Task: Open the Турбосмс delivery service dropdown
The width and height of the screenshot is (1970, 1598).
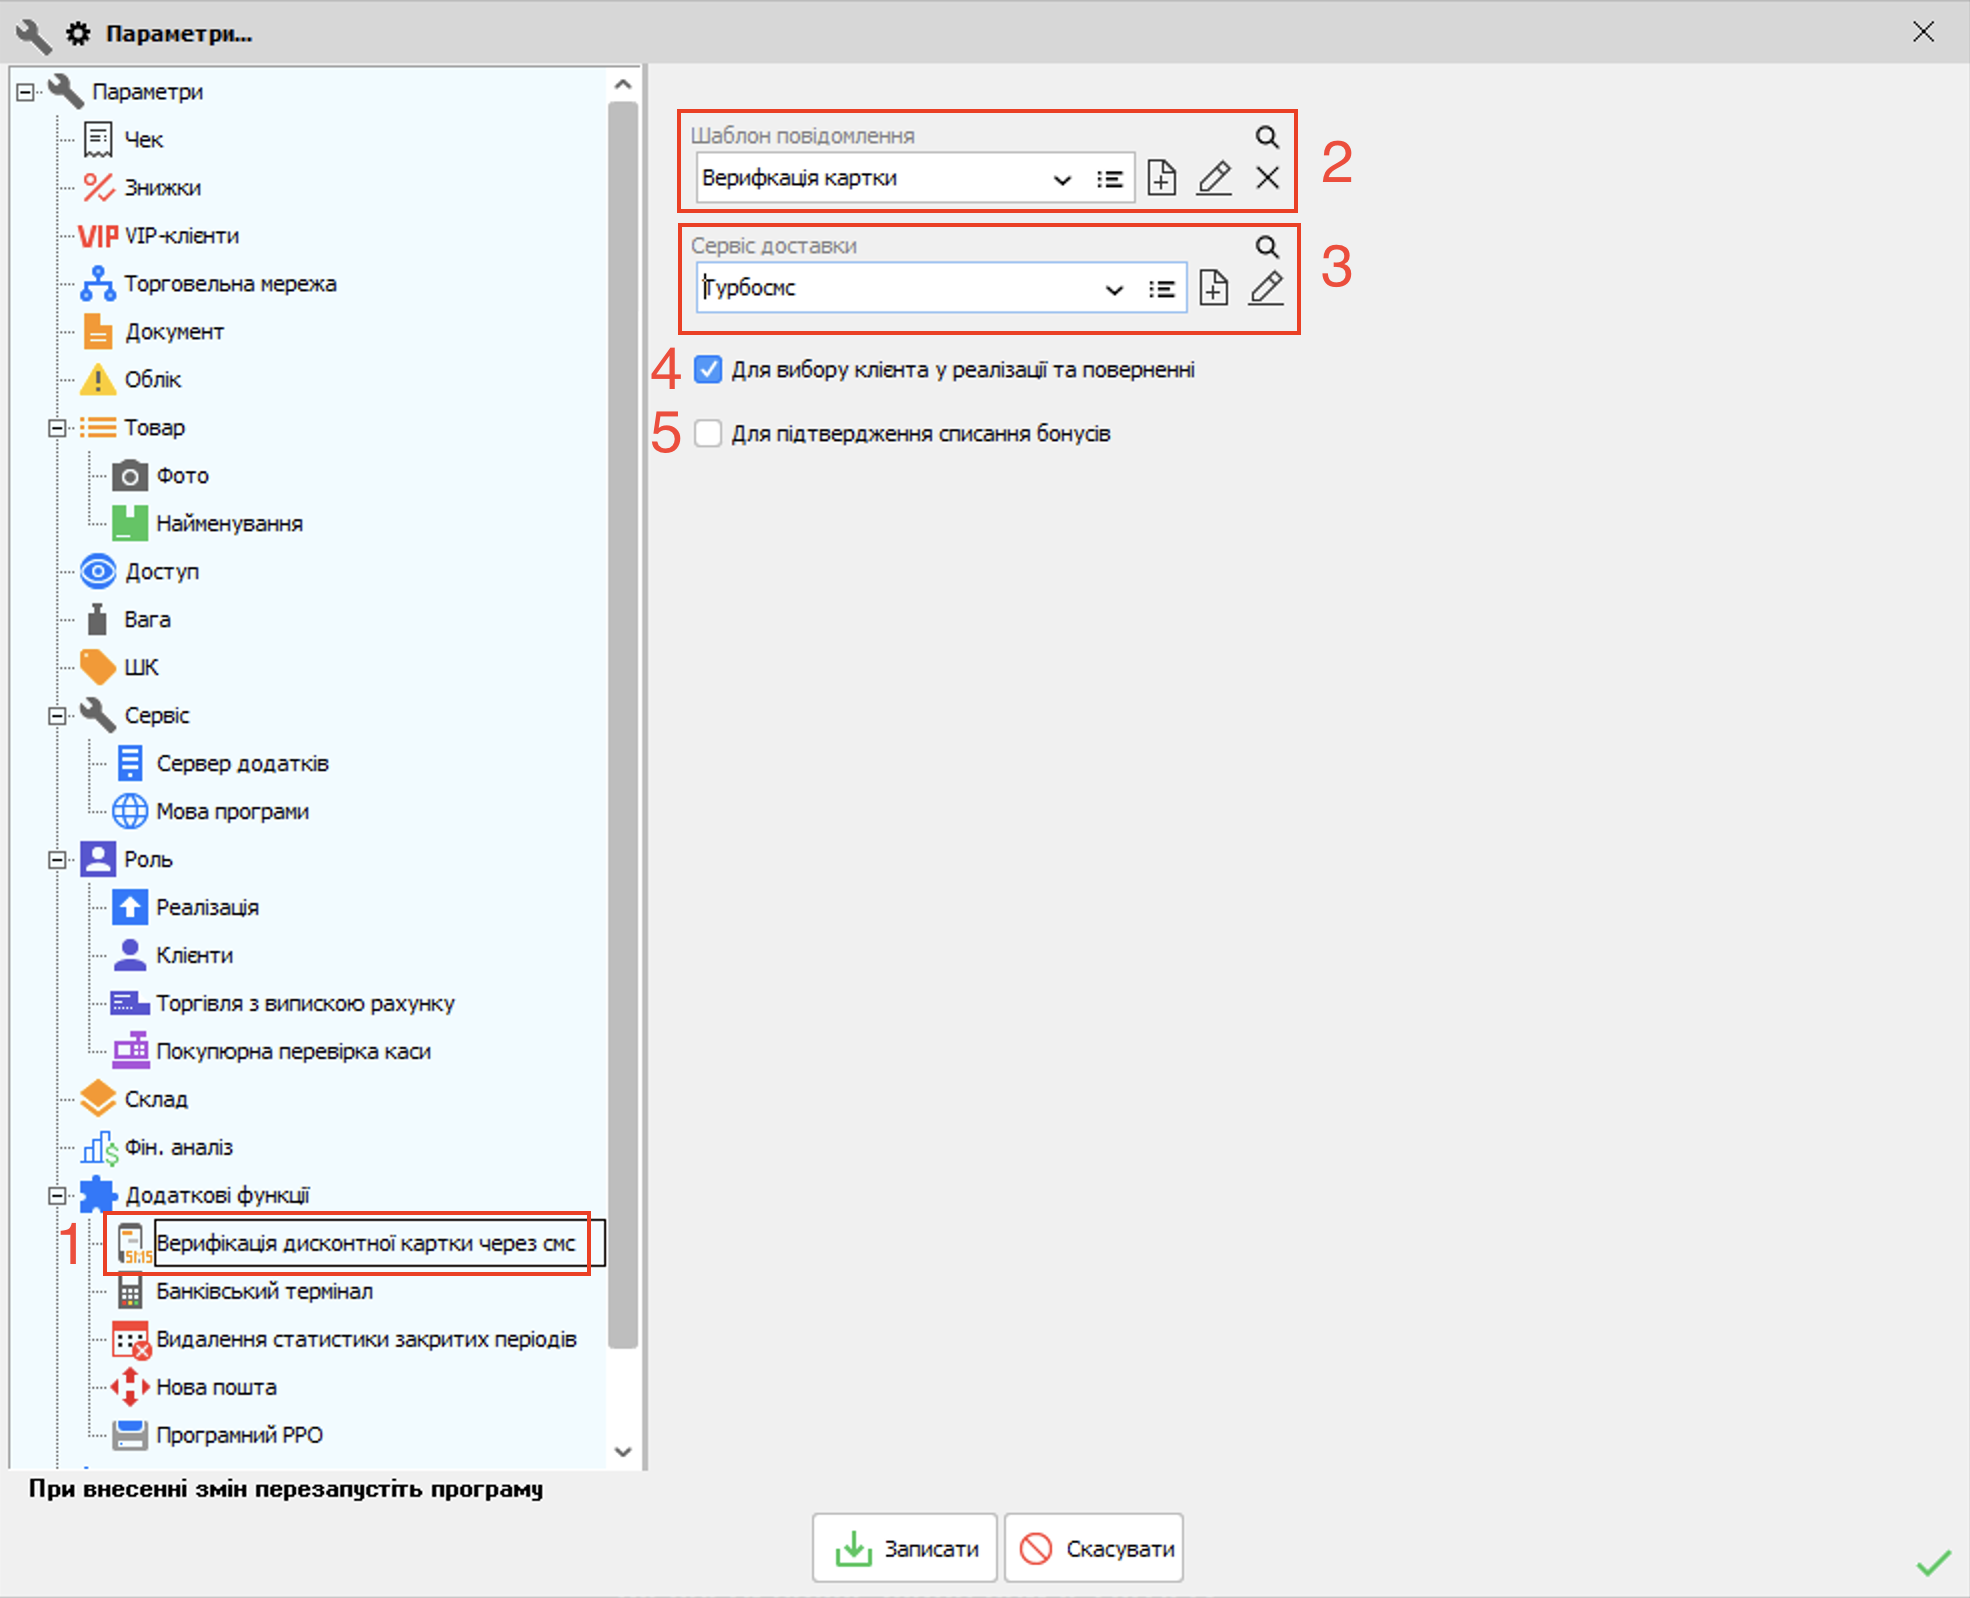Action: (x=1114, y=290)
